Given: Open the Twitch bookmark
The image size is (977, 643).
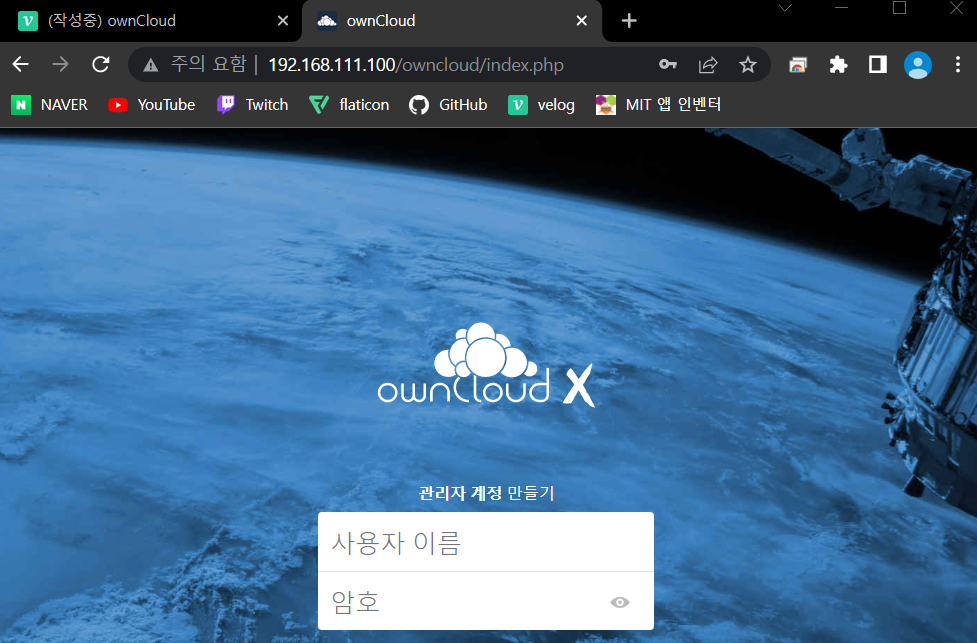Looking at the screenshot, I should [x=252, y=105].
